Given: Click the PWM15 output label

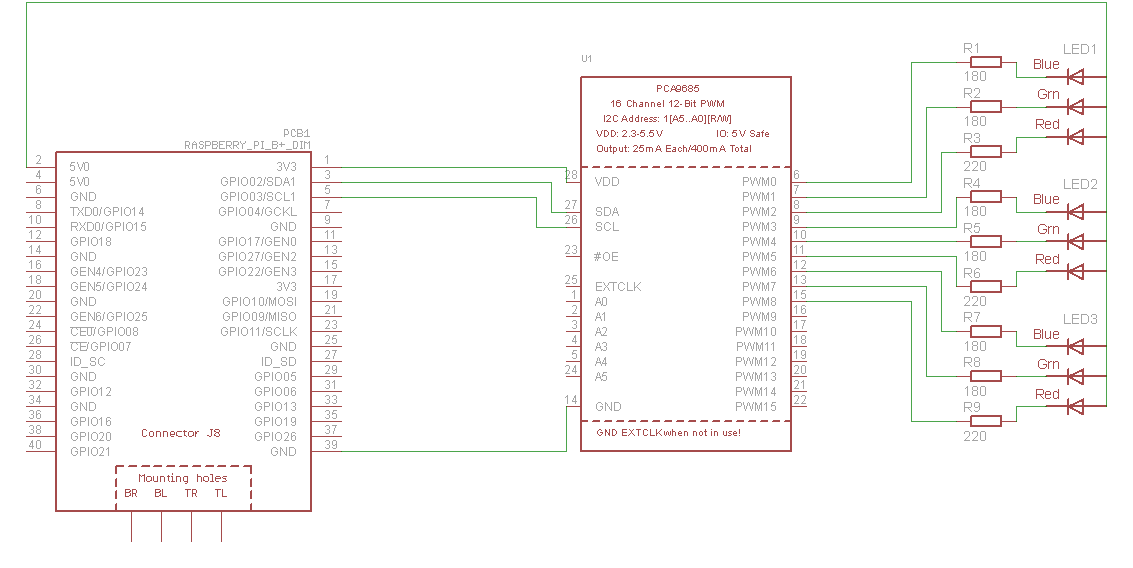Looking at the screenshot, I should 756,407.
